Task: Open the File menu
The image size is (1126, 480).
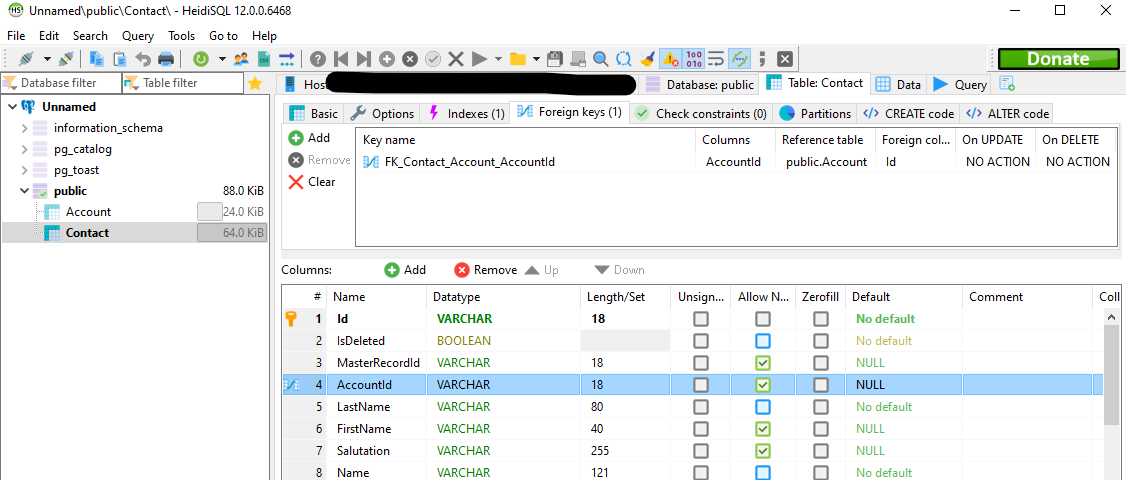Action: tap(16, 35)
